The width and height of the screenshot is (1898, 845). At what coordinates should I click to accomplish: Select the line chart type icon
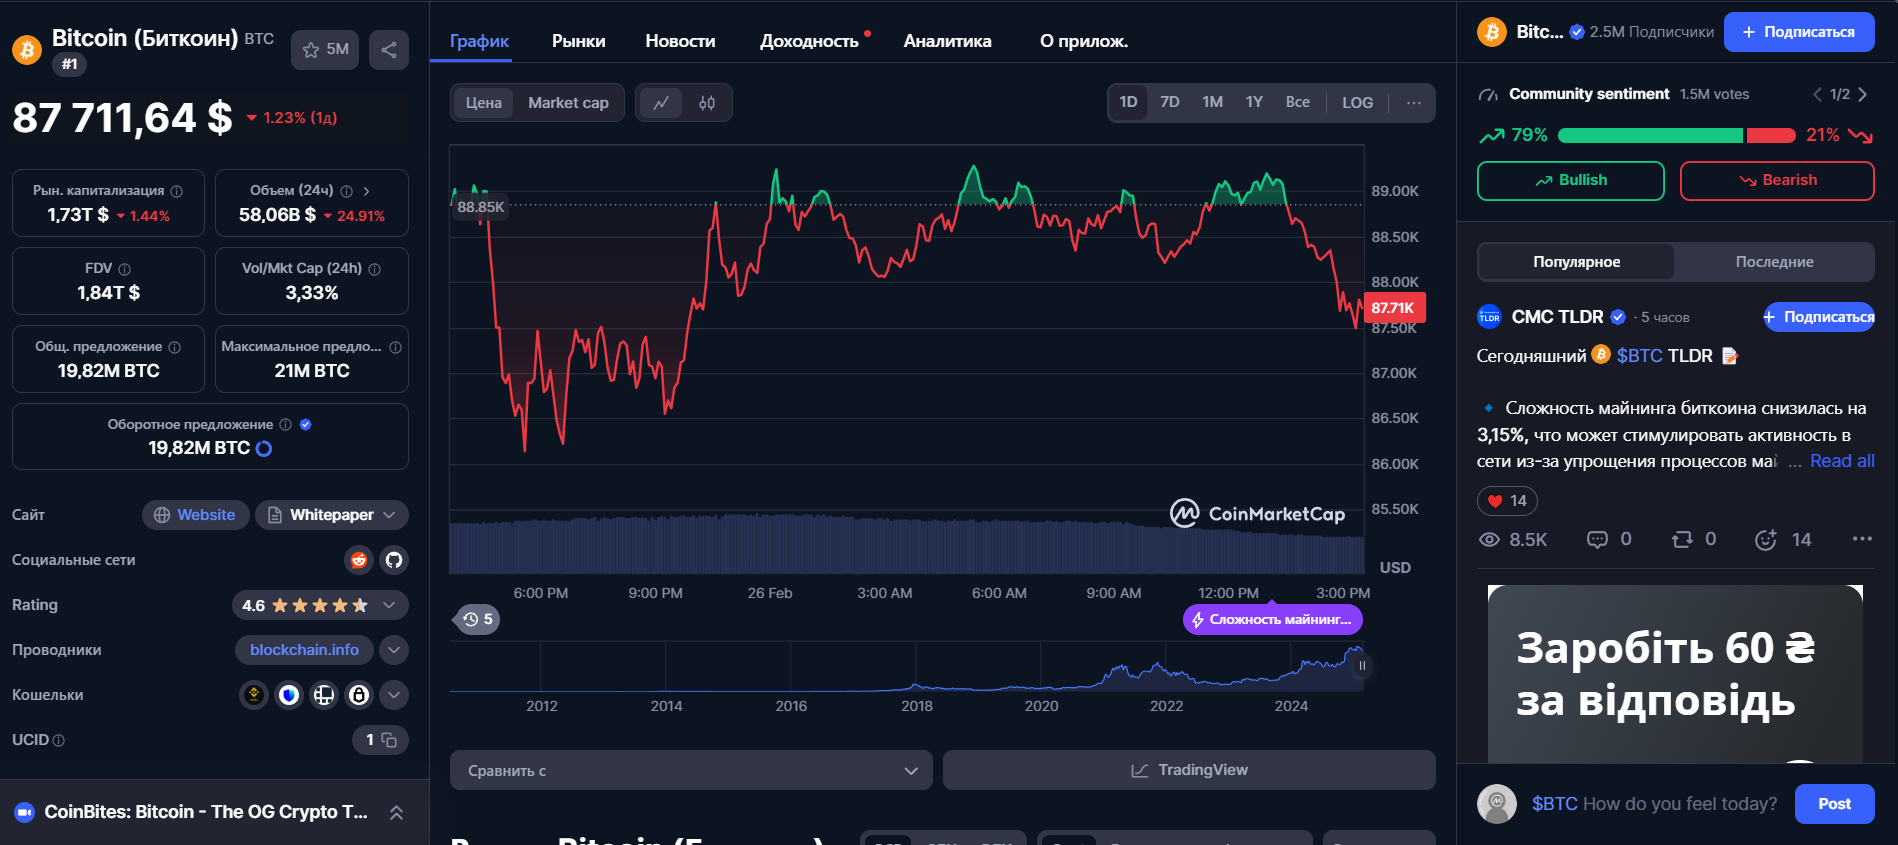pos(661,103)
